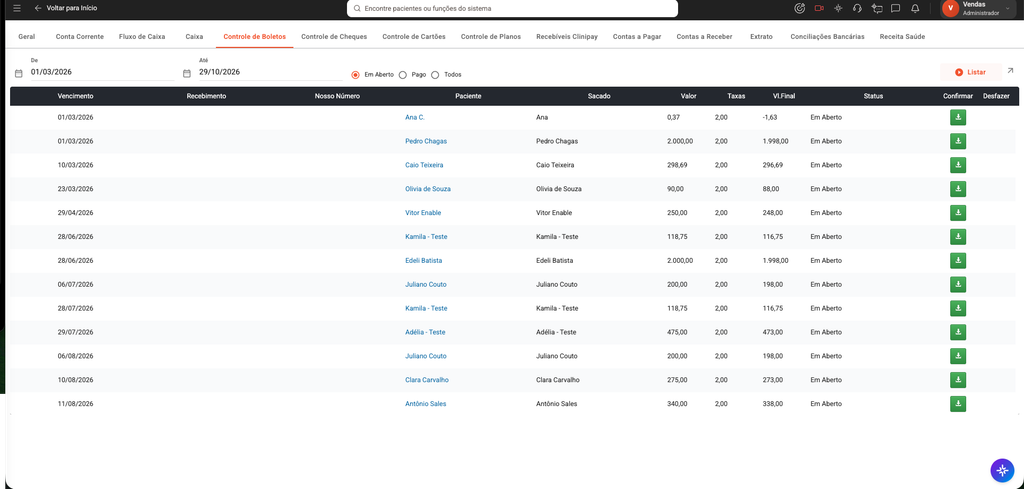This screenshot has width=1024, height=489.
Task: Click the calendar icon for the Até date
Action: 187,74
